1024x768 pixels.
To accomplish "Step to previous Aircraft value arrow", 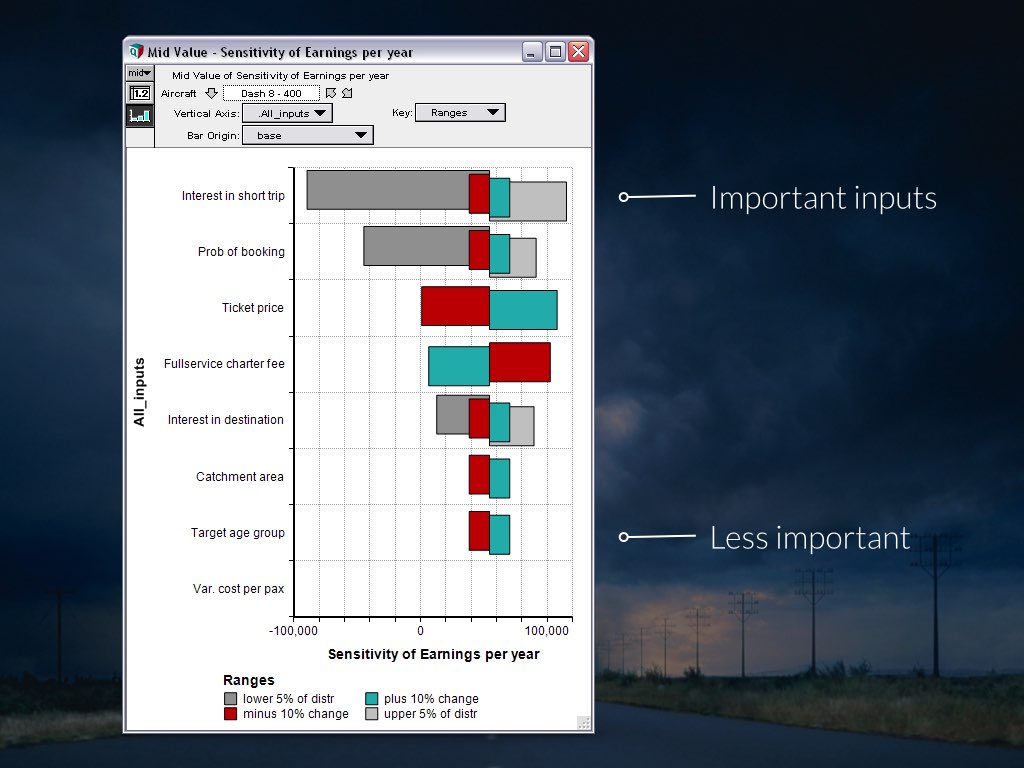I will click(331, 93).
